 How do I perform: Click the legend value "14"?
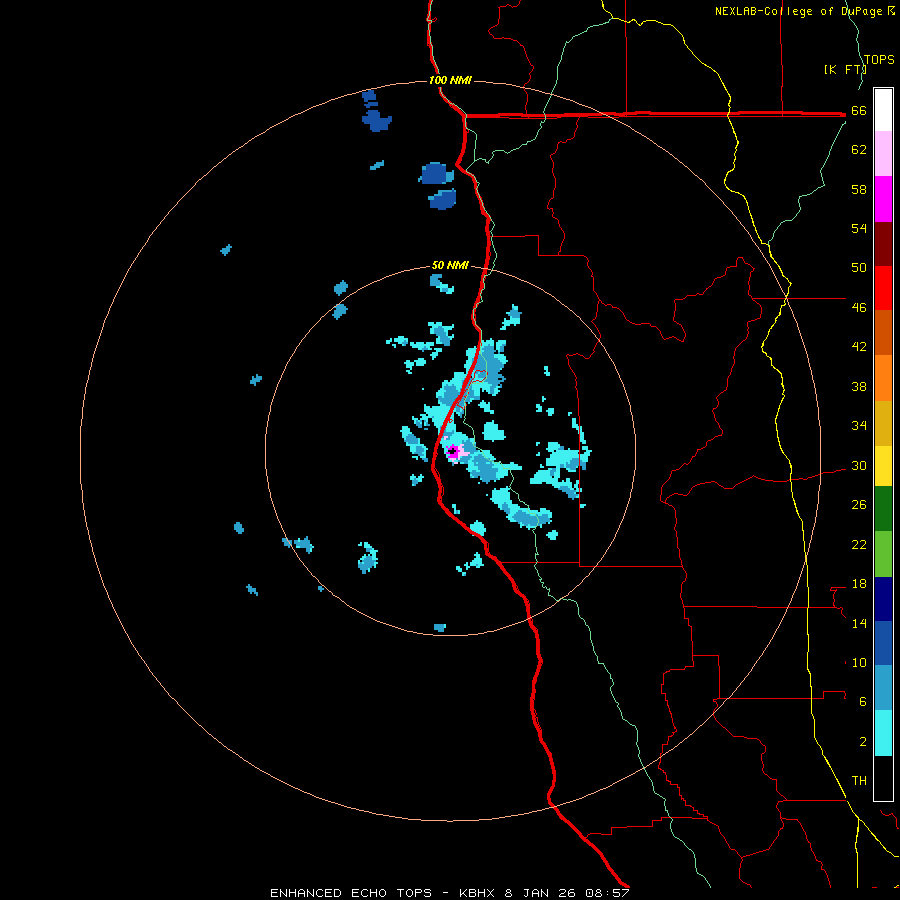[859, 623]
